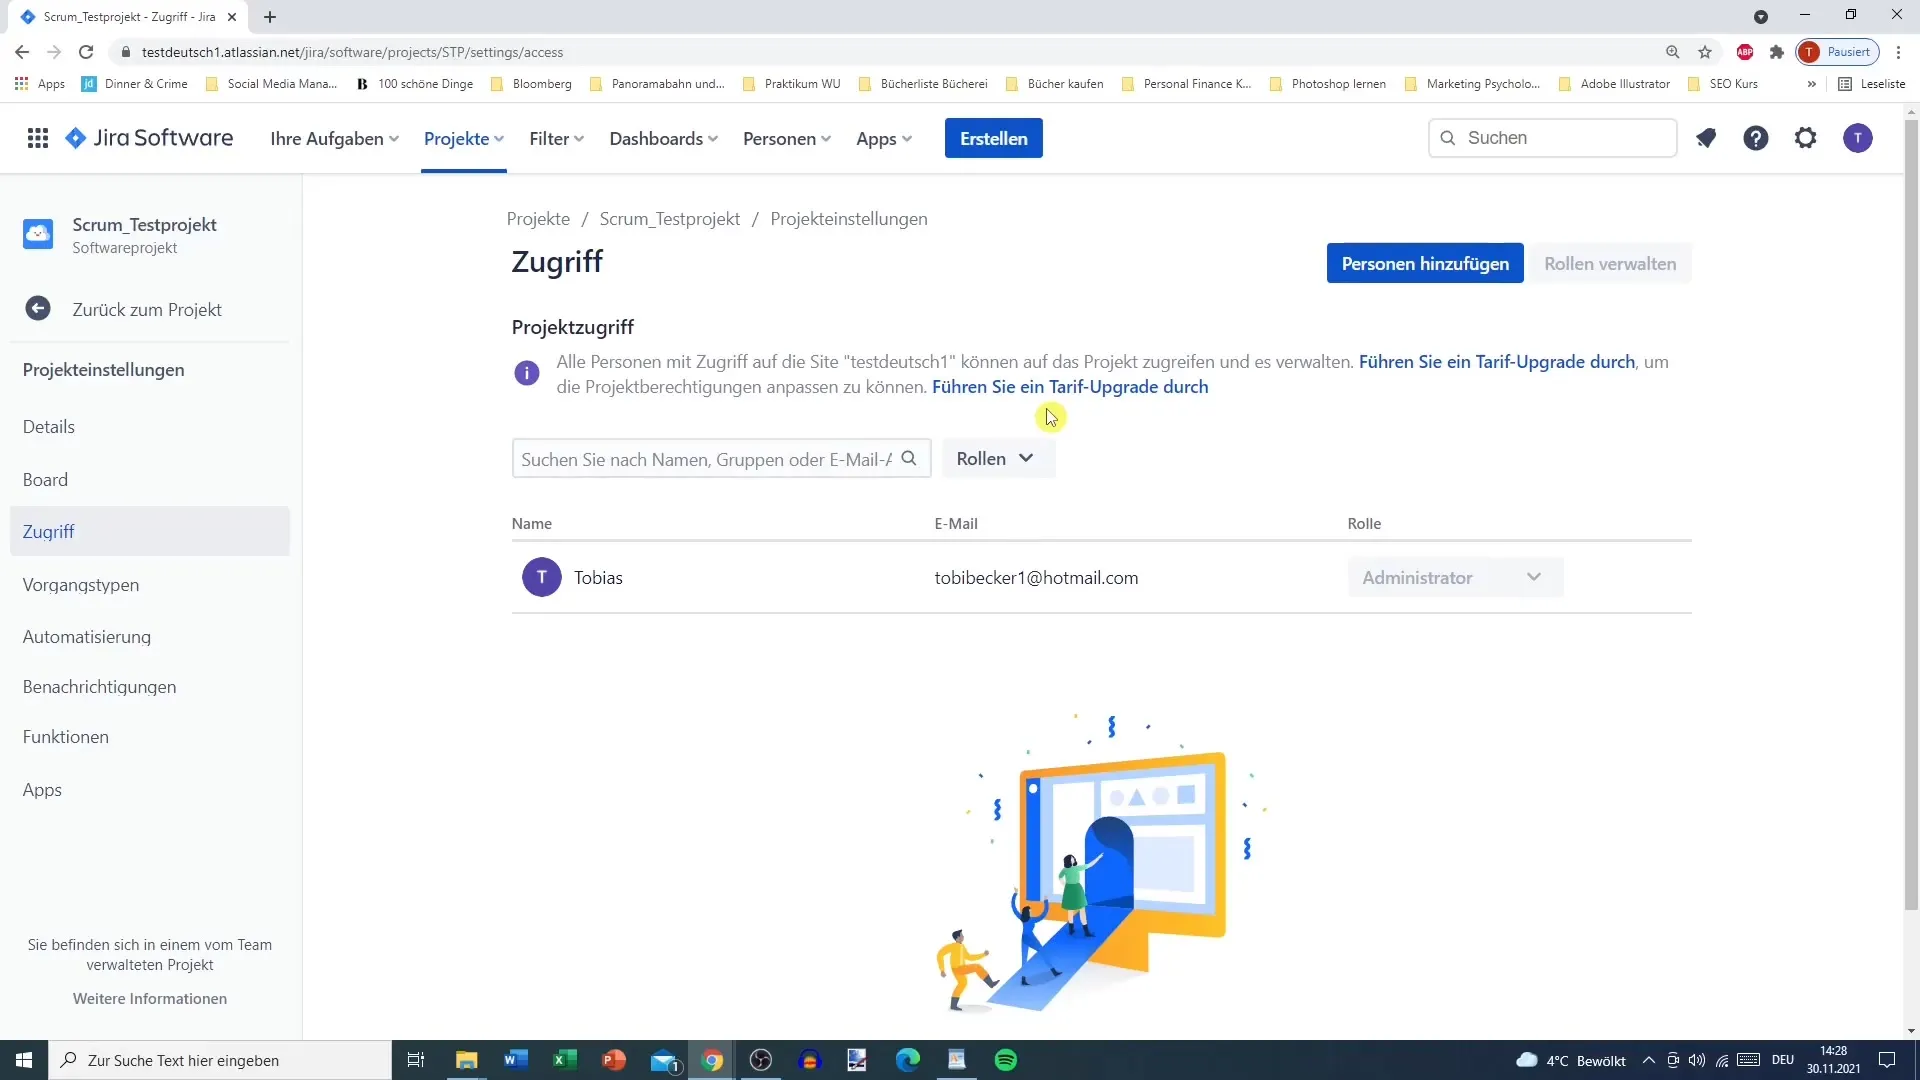
Task: Click the Scrum_Testprojekt project avatar icon
Action: 38,234
